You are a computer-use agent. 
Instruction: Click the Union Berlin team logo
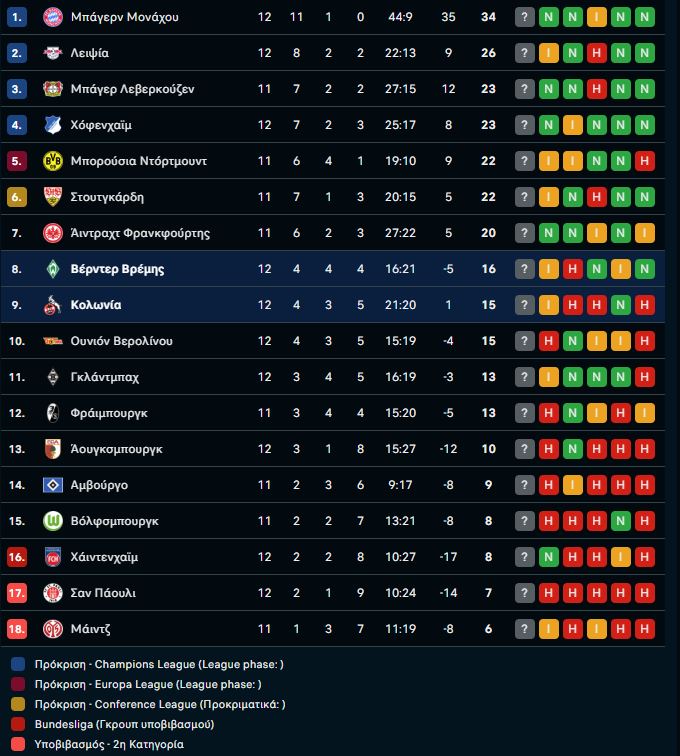pyautogui.click(x=53, y=341)
